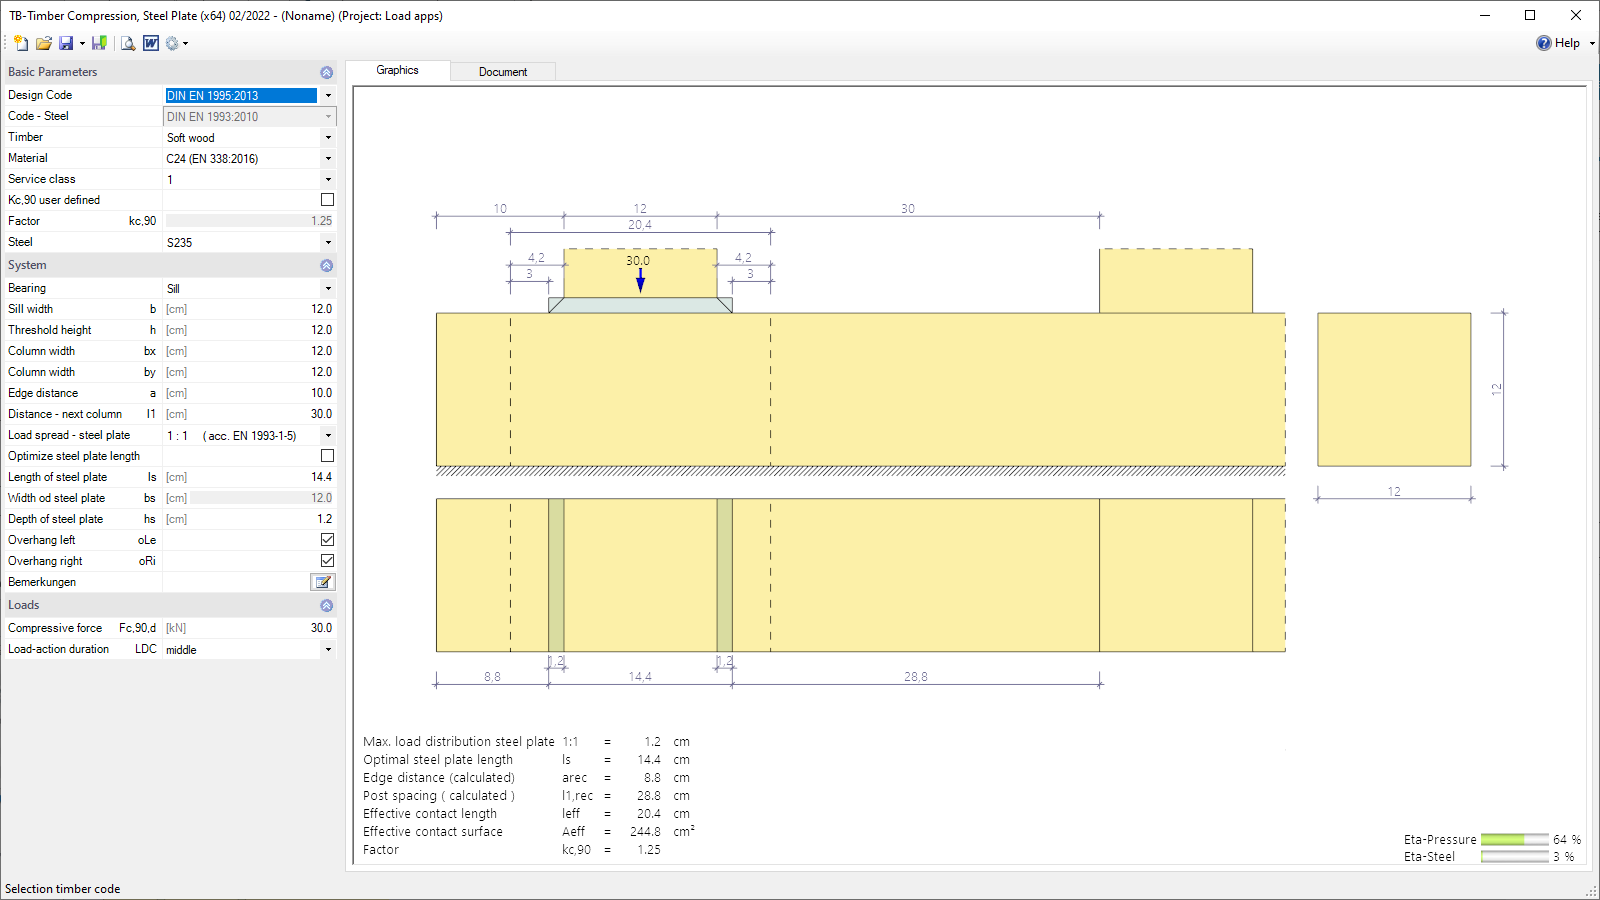Open the Service class dropdown
Viewport: 1600px width, 900px height.
[x=328, y=180]
